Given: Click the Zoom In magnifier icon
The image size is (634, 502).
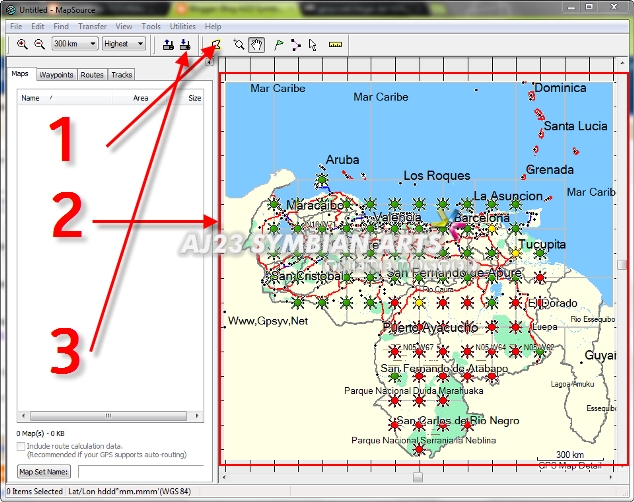Looking at the screenshot, I should point(22,44).
